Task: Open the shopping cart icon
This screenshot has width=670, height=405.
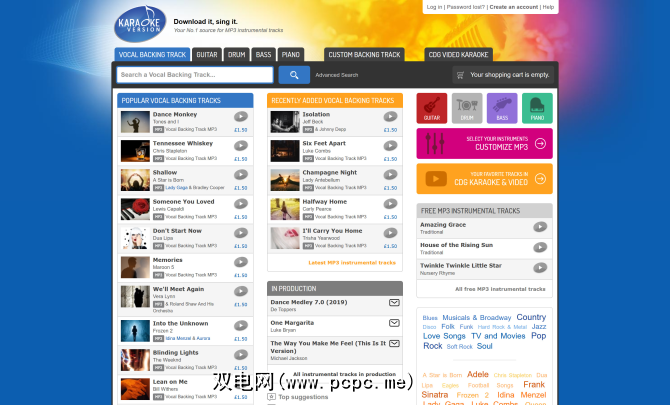Action: click(460, 75)
